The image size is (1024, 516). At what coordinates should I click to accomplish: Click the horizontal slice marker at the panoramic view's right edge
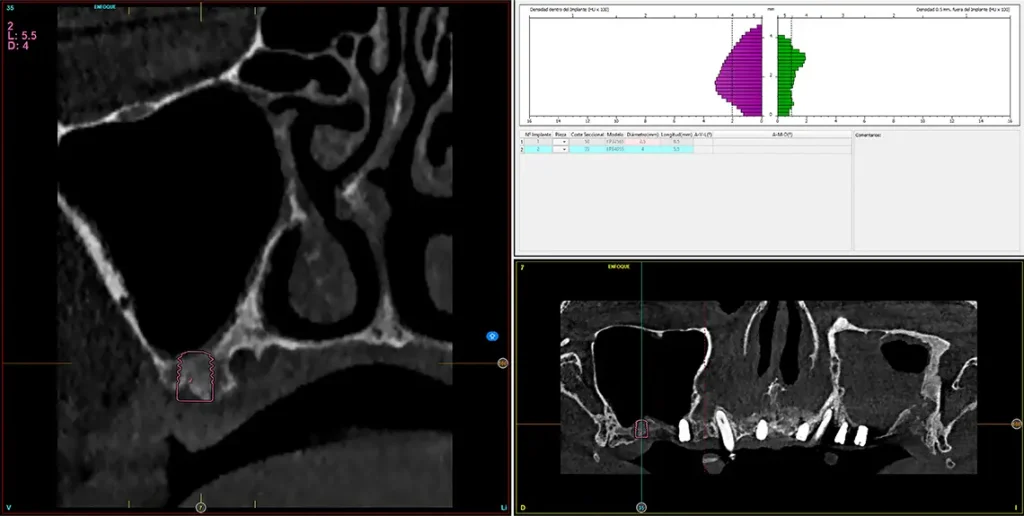pyautogui.click(x=1016, y=424)
